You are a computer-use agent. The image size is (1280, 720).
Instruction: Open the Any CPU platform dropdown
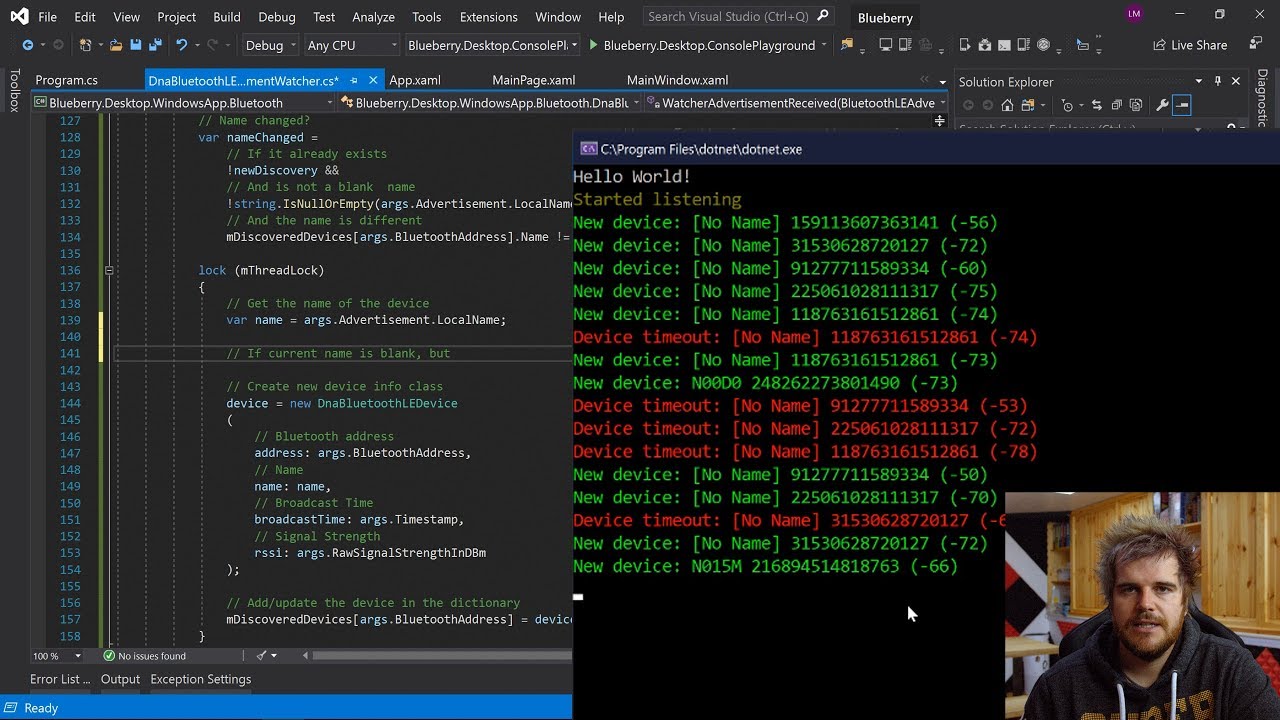coord(351,45)
